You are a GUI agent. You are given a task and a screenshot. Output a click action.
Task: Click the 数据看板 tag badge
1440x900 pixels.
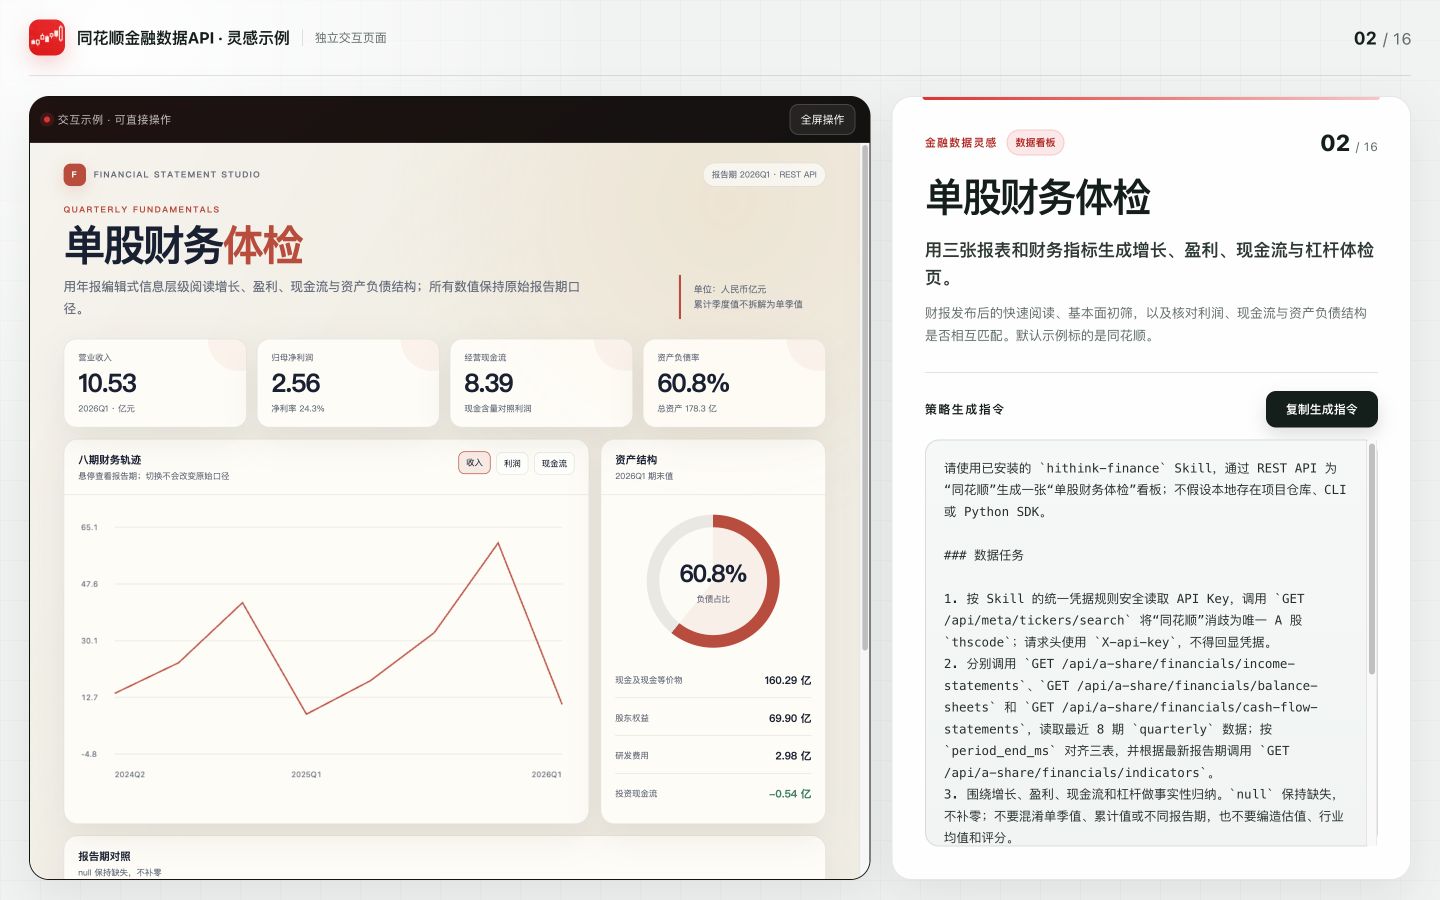point(1035,143)
